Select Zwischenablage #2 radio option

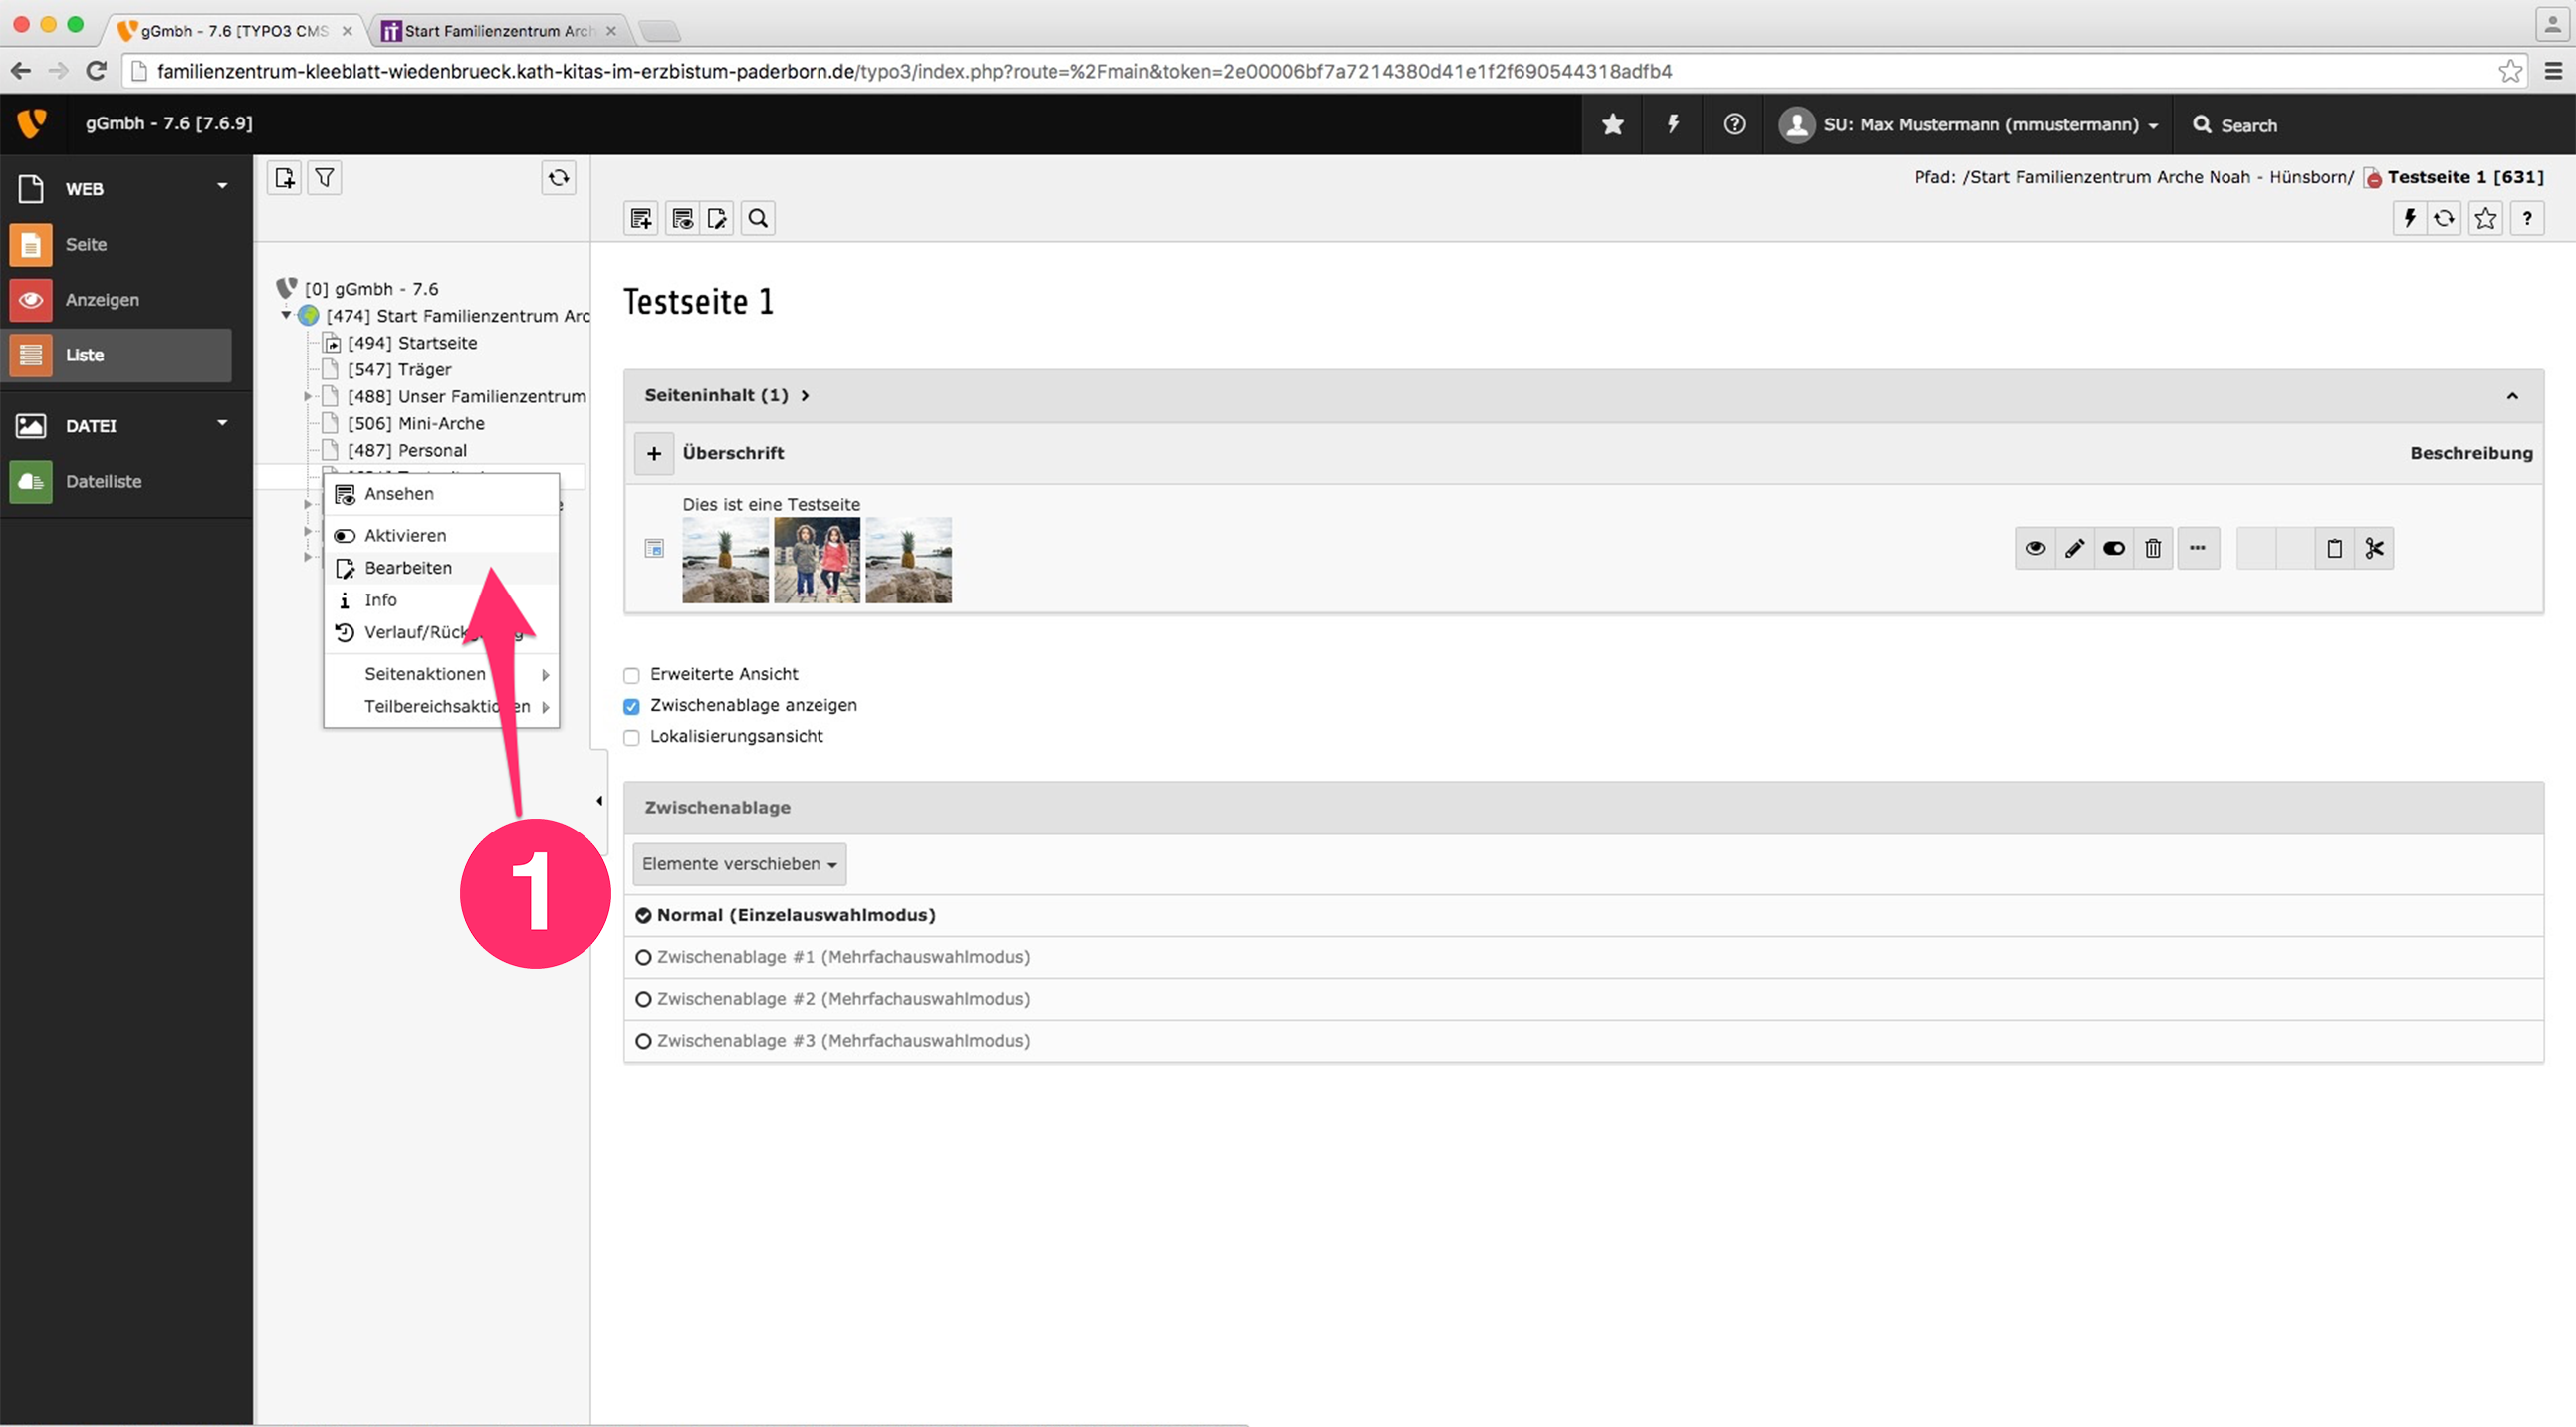pyautogui.click(x=643, y=999)
